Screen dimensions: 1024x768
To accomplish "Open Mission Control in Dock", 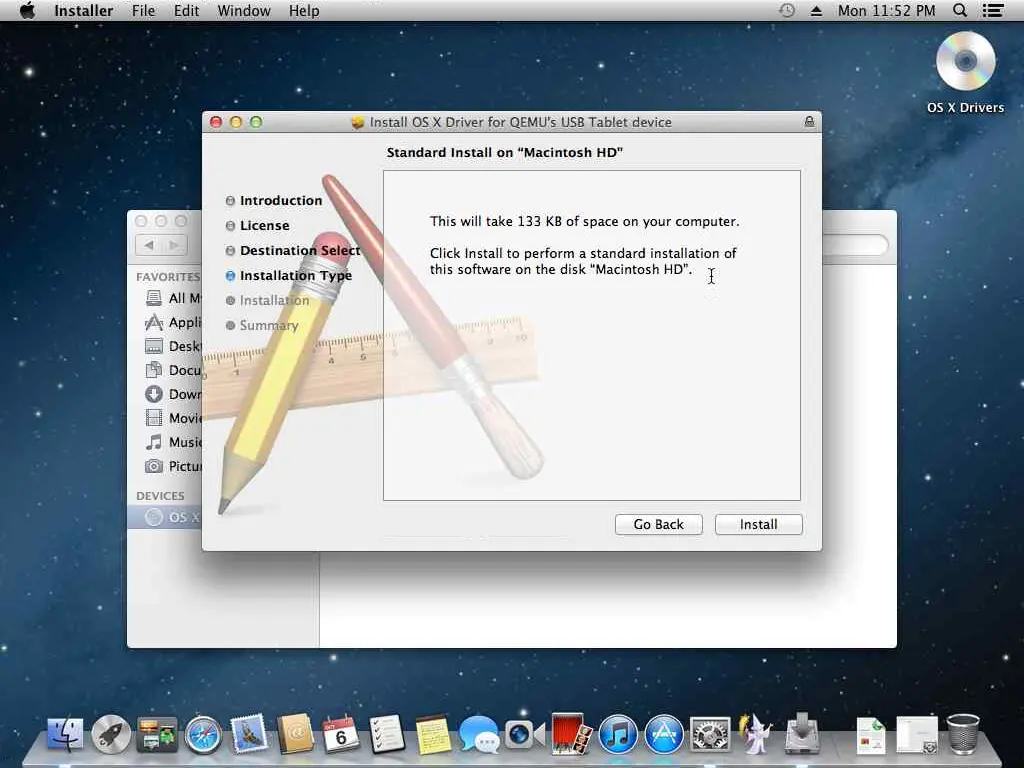I will point(157,734).
